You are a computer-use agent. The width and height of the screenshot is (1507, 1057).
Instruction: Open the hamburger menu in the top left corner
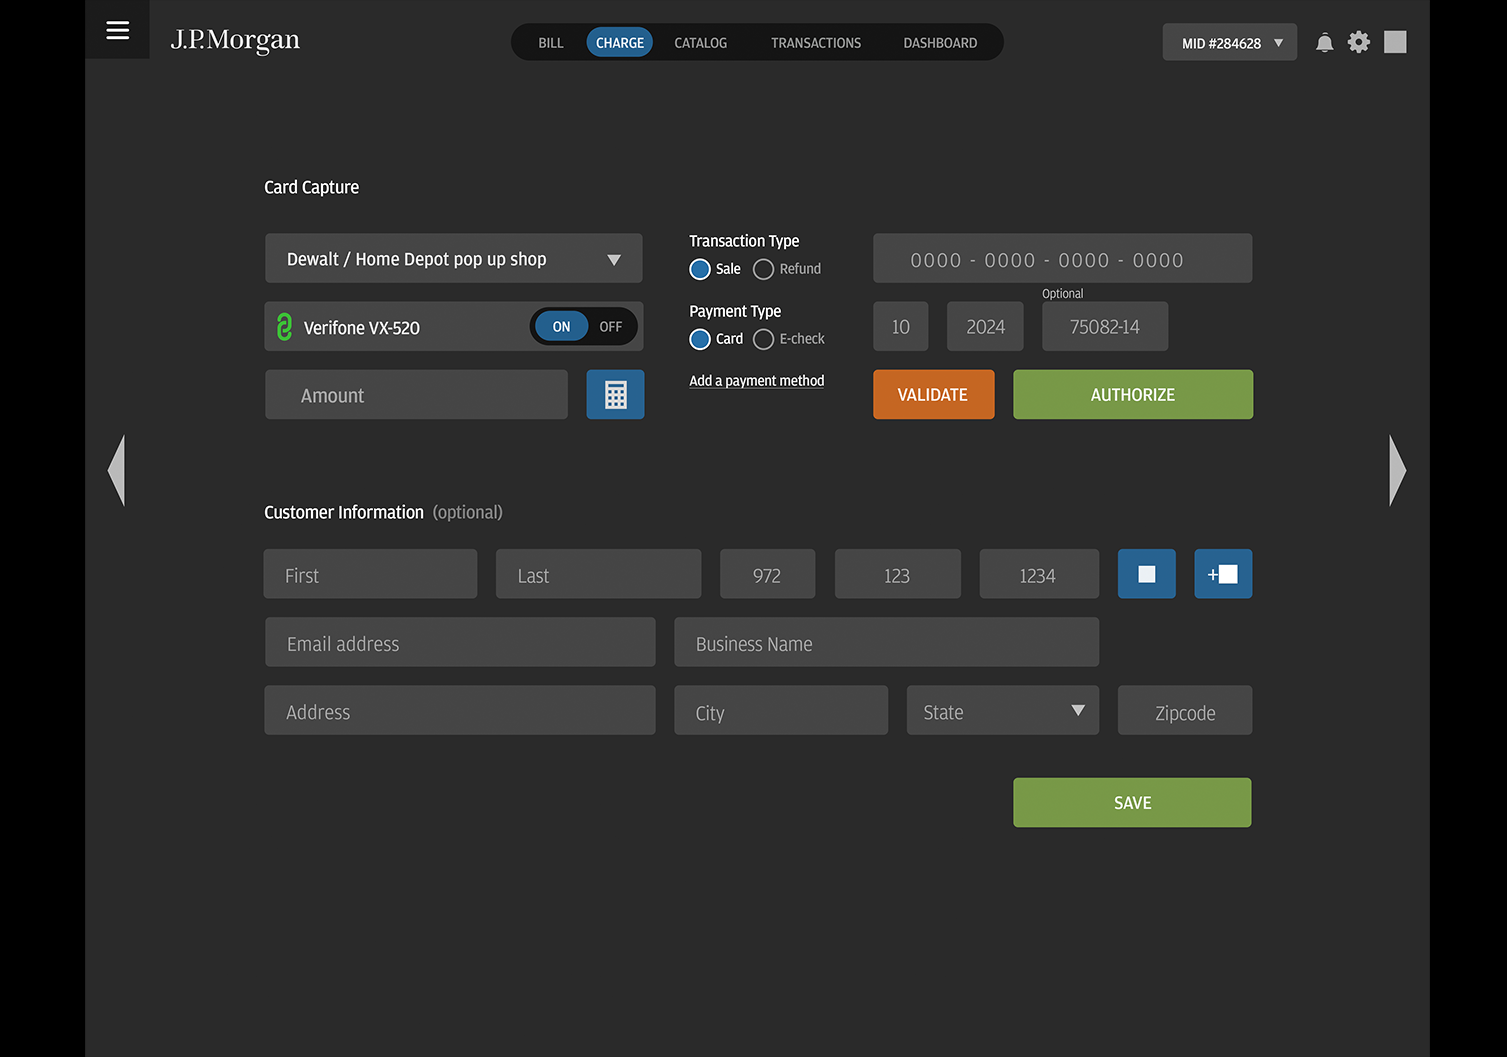pos(117,30)
